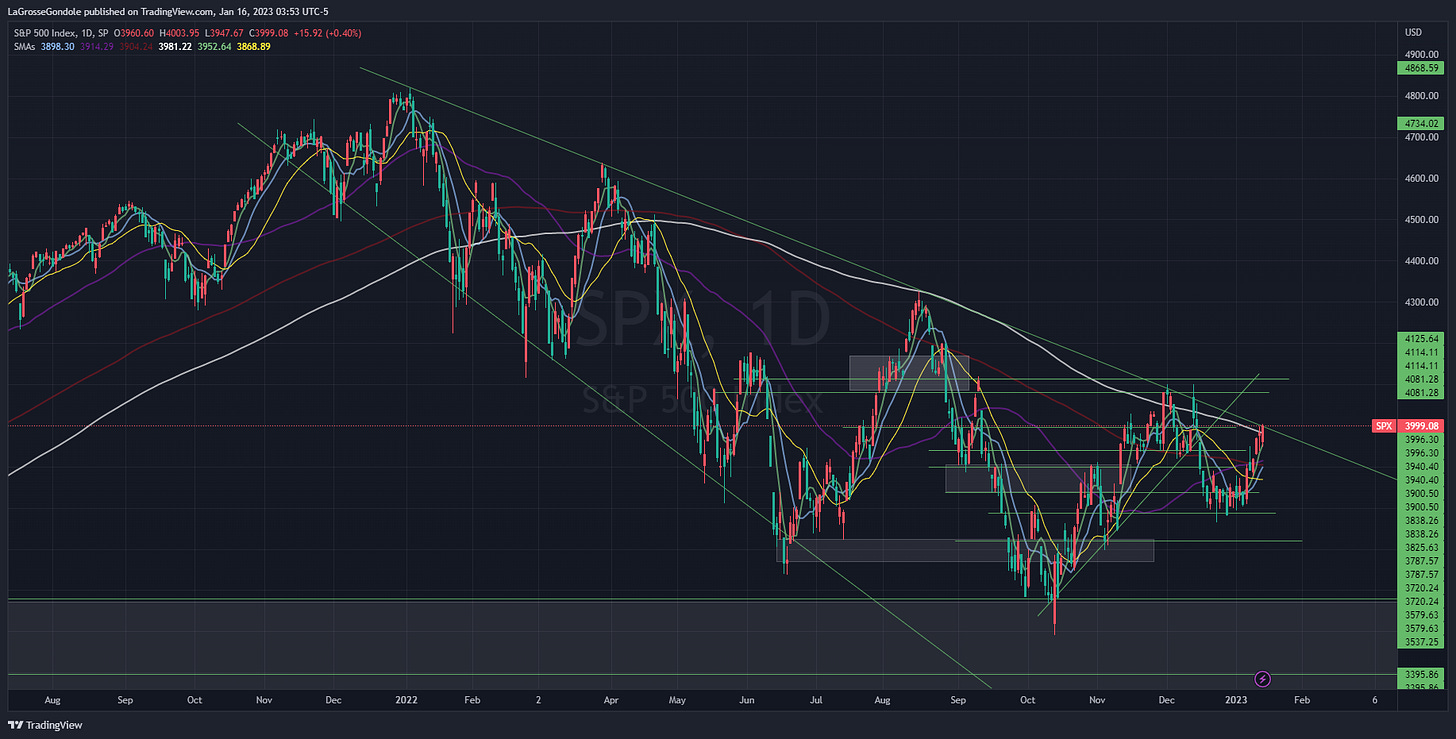Image resolution: width=1456 pixels, height=739 pixels.
Task: Click the 4300.00 price axis label
Action: coord(1421,302)
